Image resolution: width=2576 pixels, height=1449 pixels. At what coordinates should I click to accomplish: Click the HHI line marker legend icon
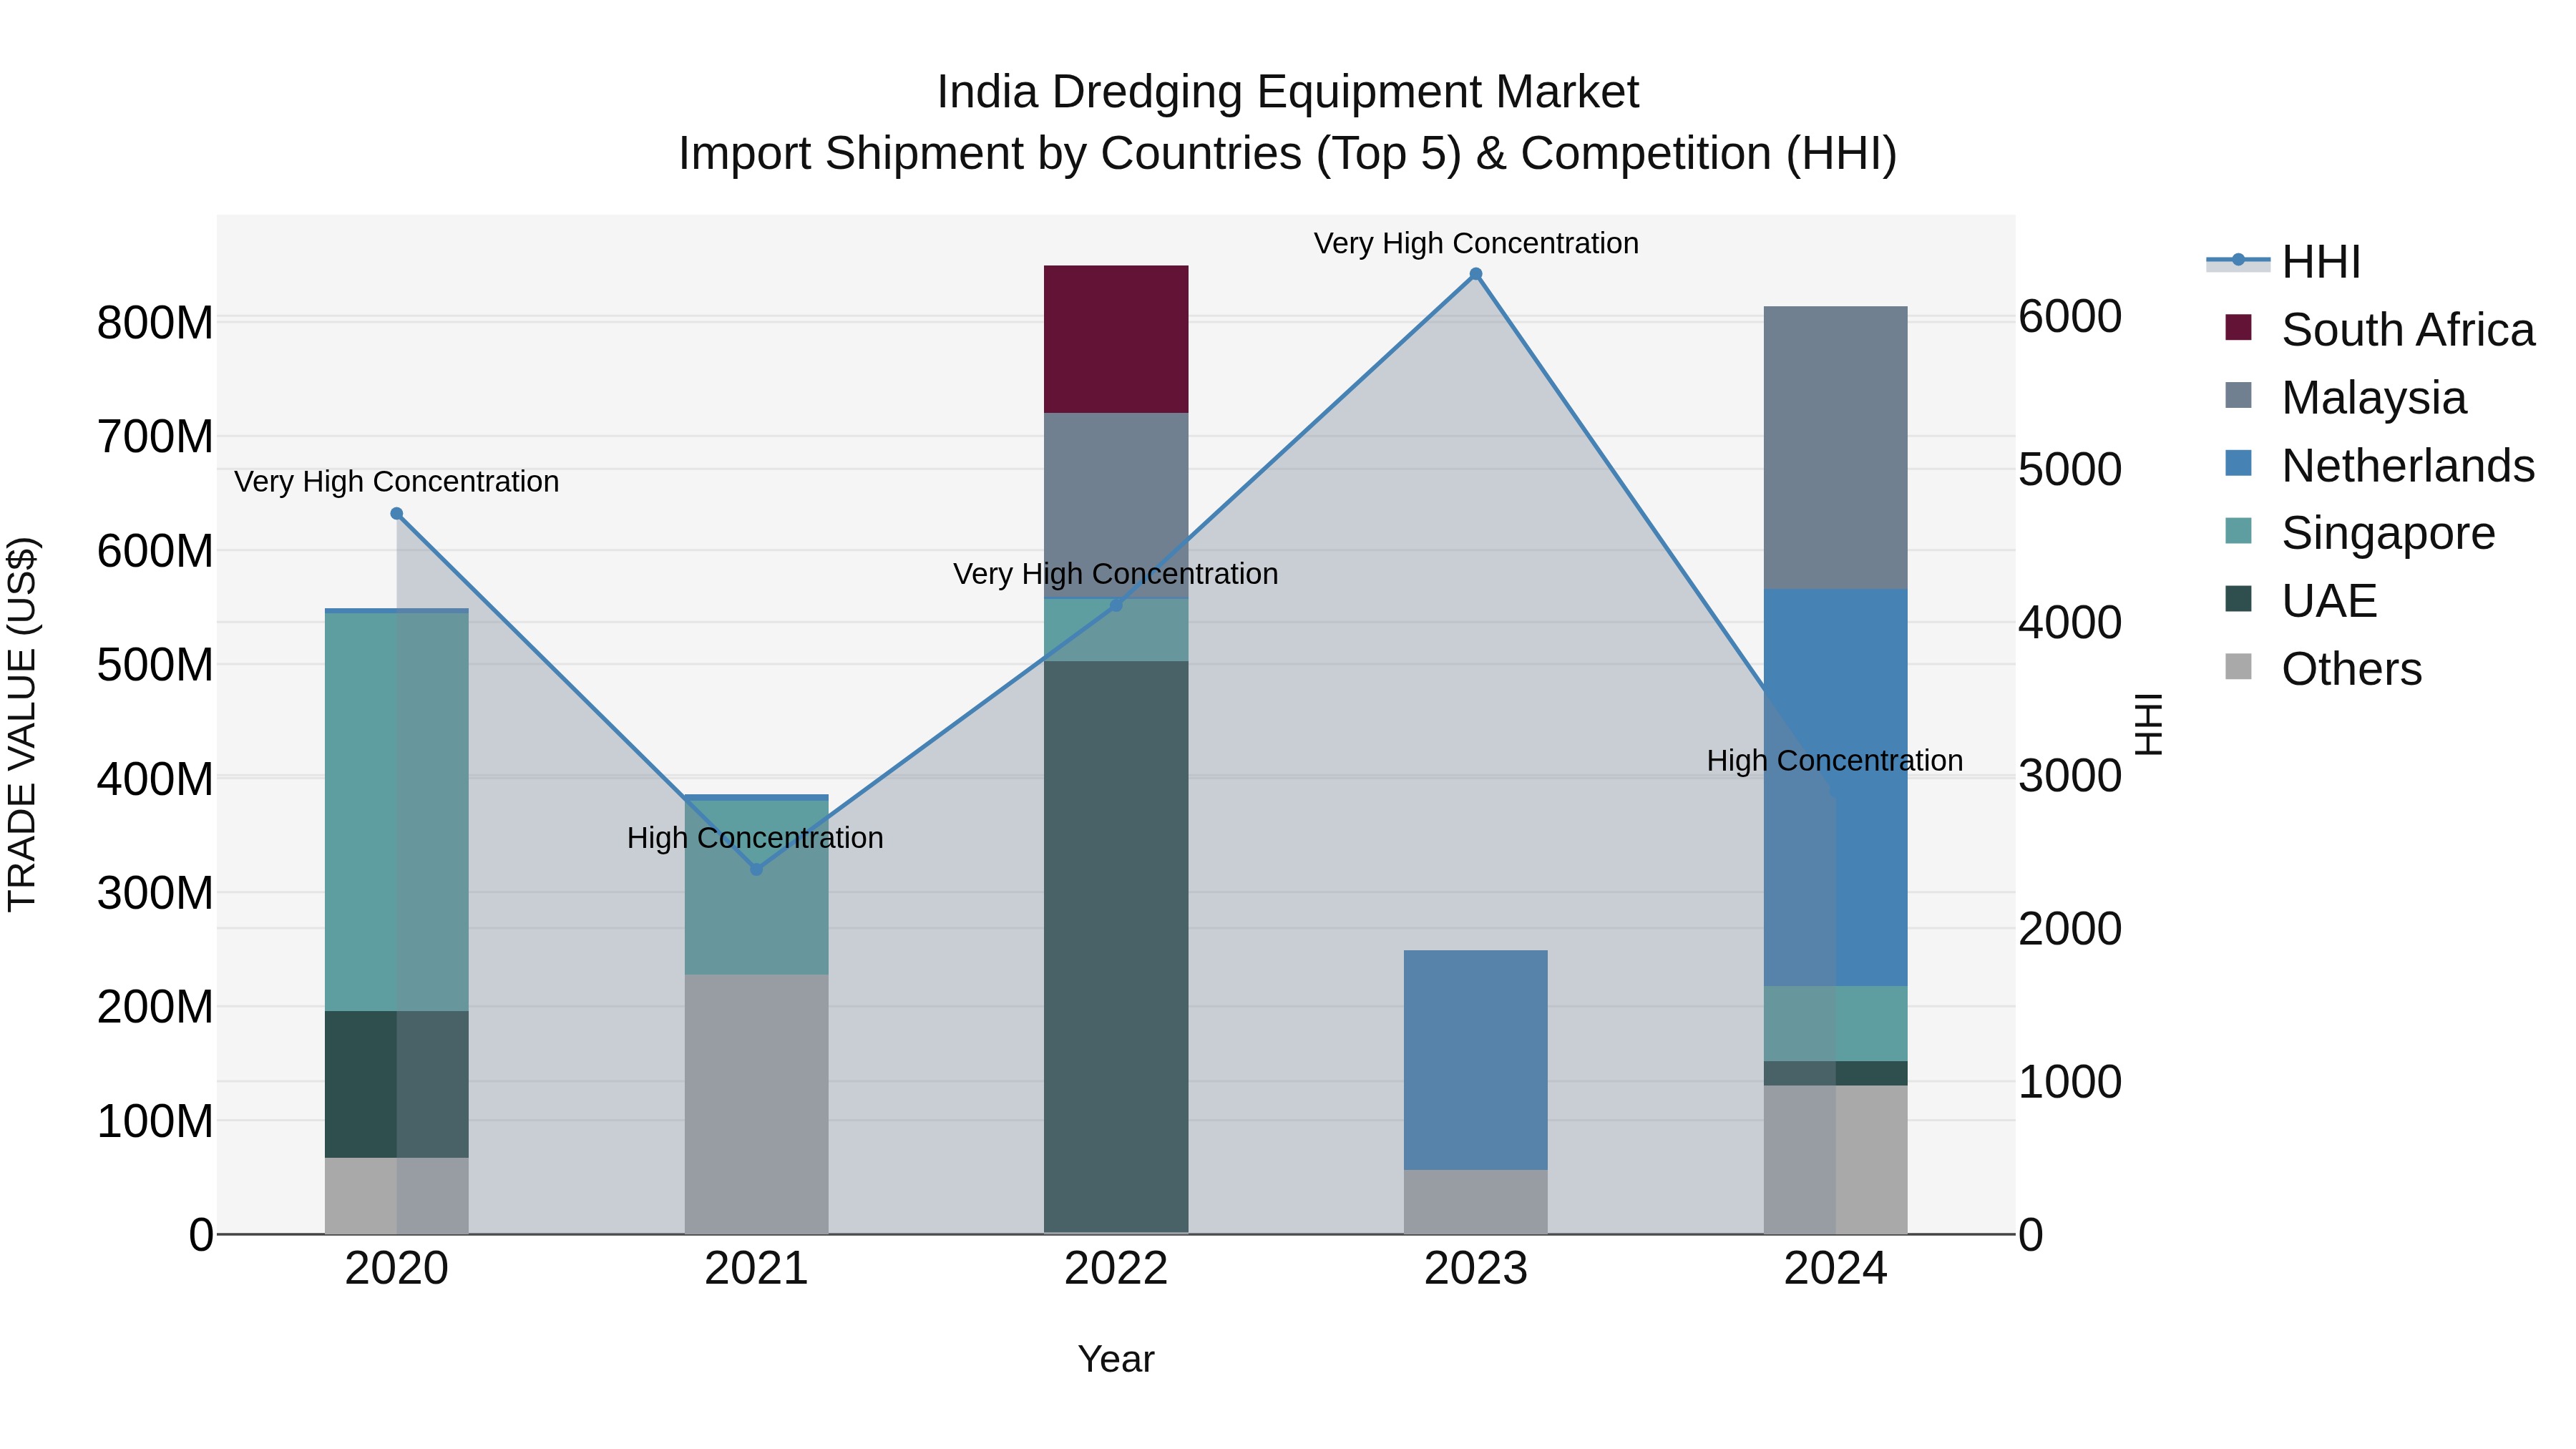2238,261
